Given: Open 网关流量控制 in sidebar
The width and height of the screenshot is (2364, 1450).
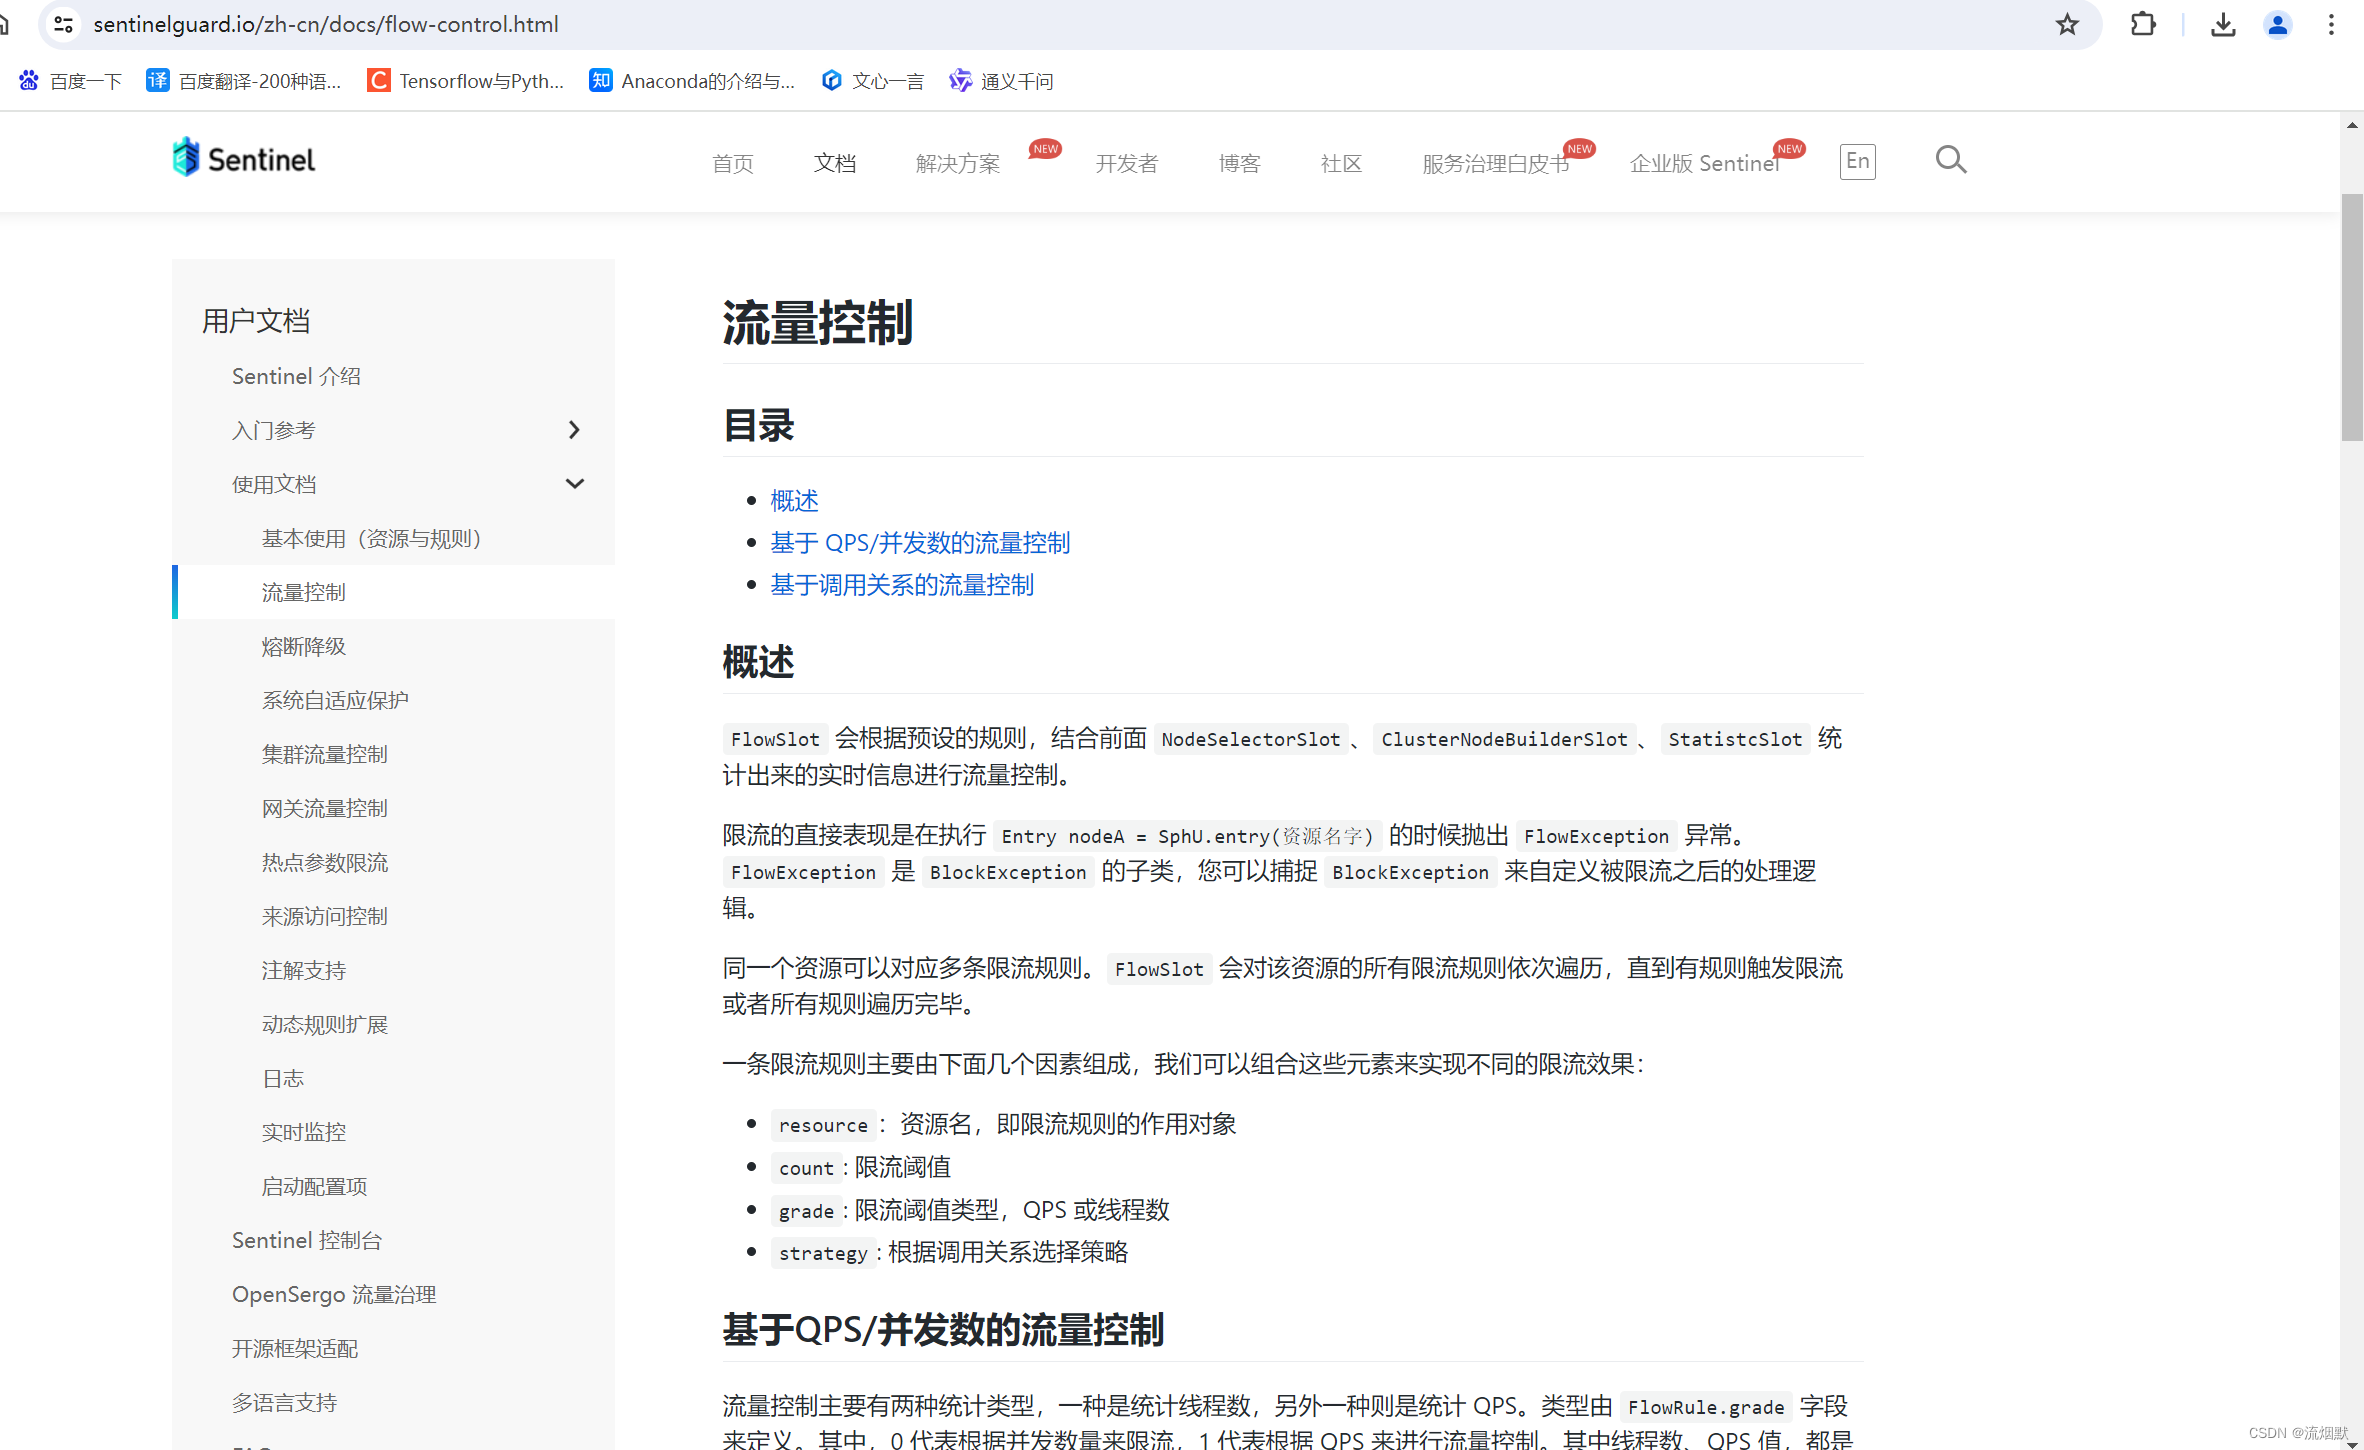Looking at the screenshot, I should (325, 808).
